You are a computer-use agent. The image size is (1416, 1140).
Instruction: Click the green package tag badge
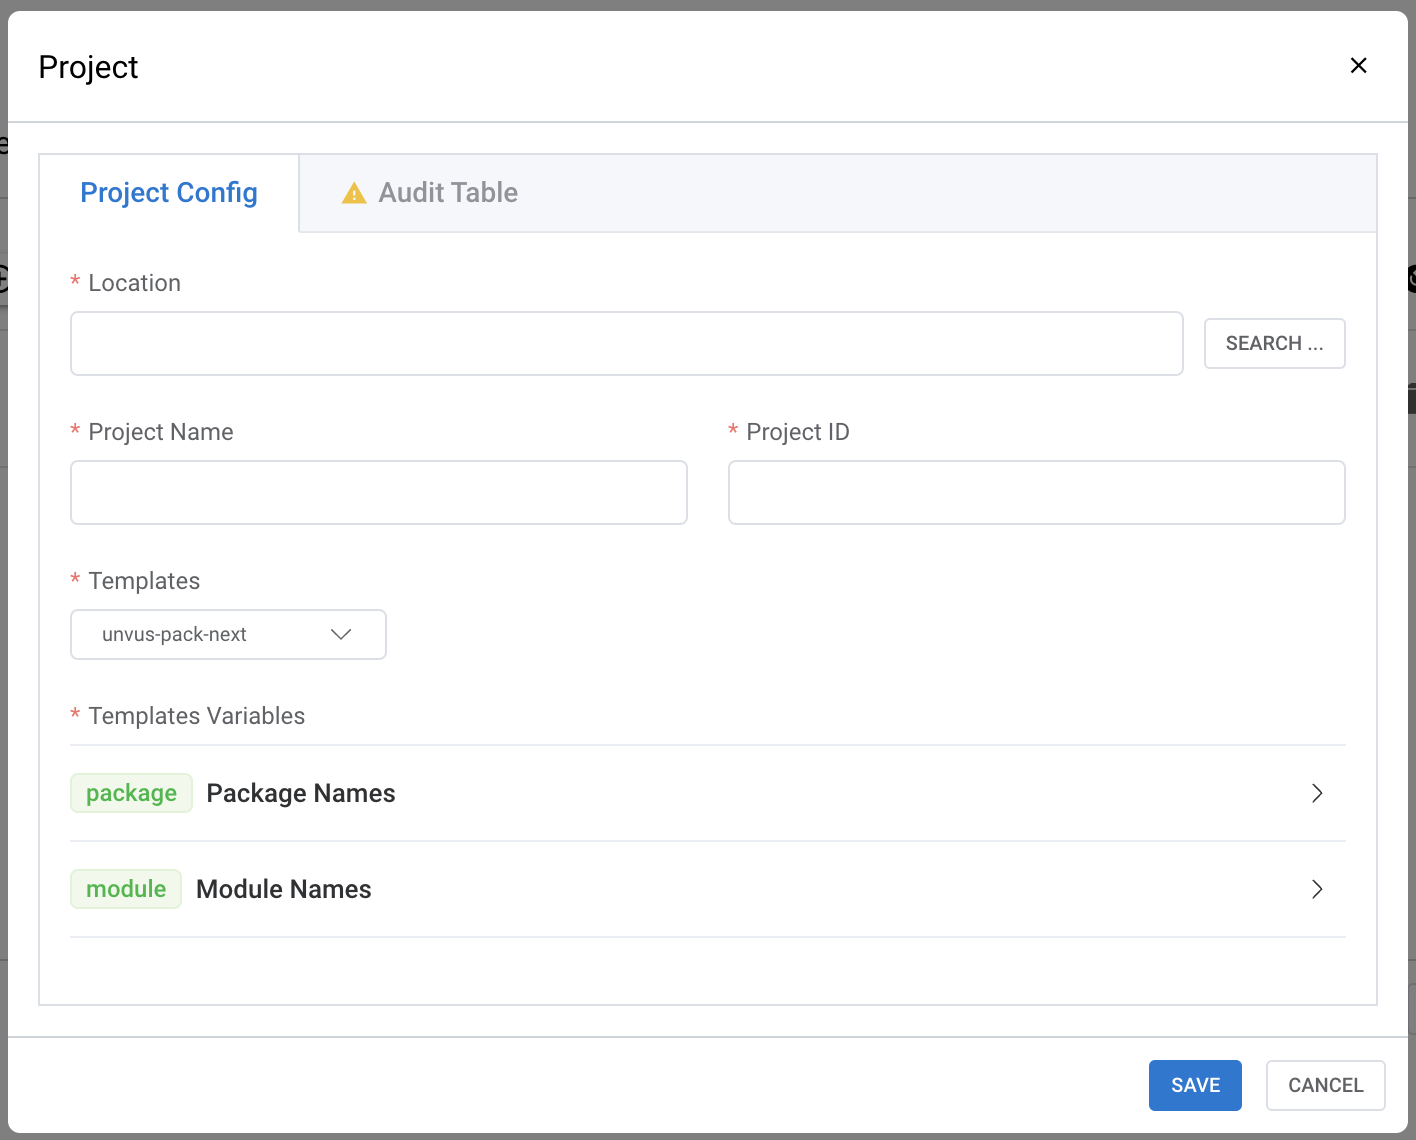tap(131, 793)
